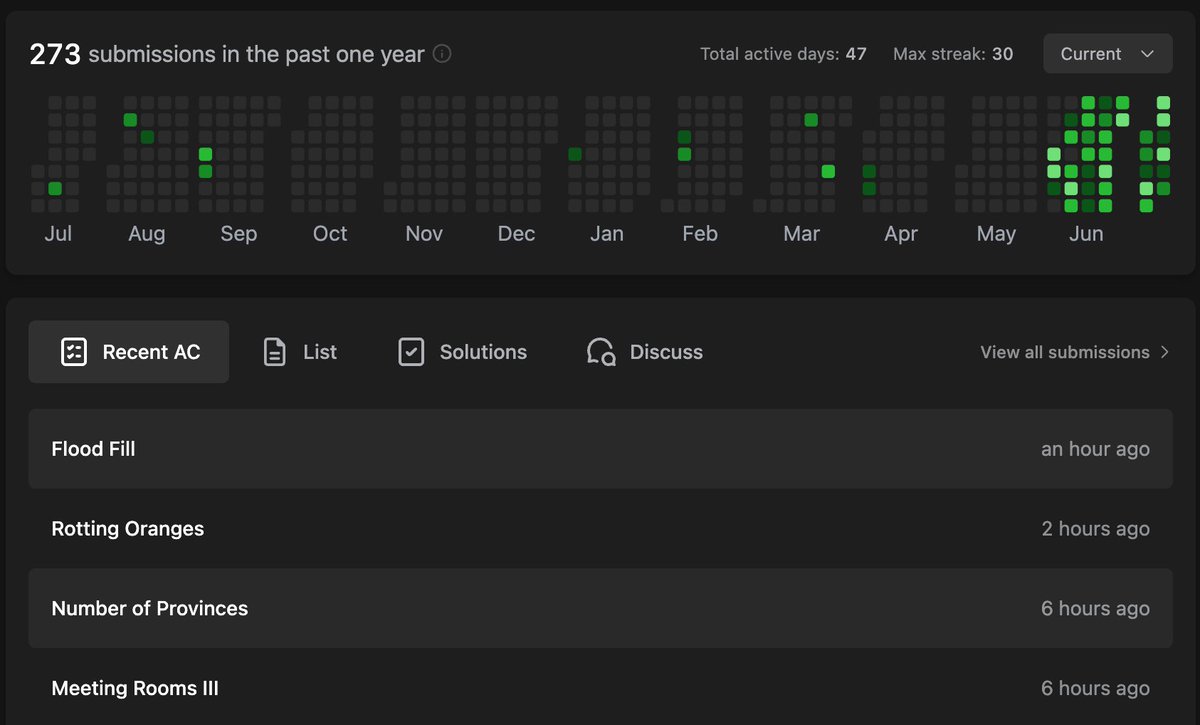Click the List document icon
The height and width of the screenshot is (725, 1200).
pos(274,352)
